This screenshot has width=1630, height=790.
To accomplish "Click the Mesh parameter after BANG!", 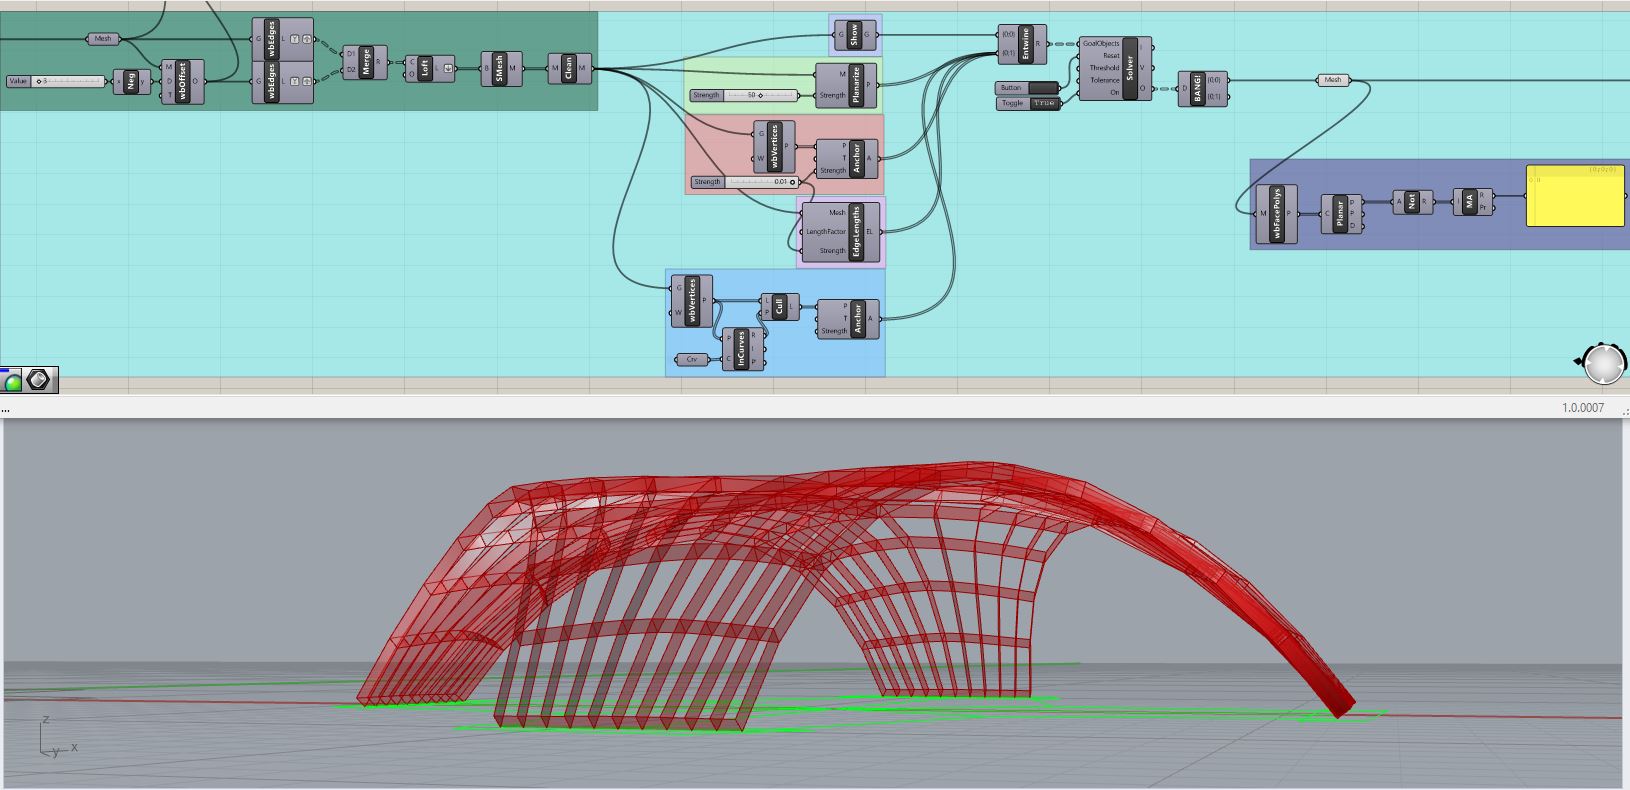I will click(1333, 80).
